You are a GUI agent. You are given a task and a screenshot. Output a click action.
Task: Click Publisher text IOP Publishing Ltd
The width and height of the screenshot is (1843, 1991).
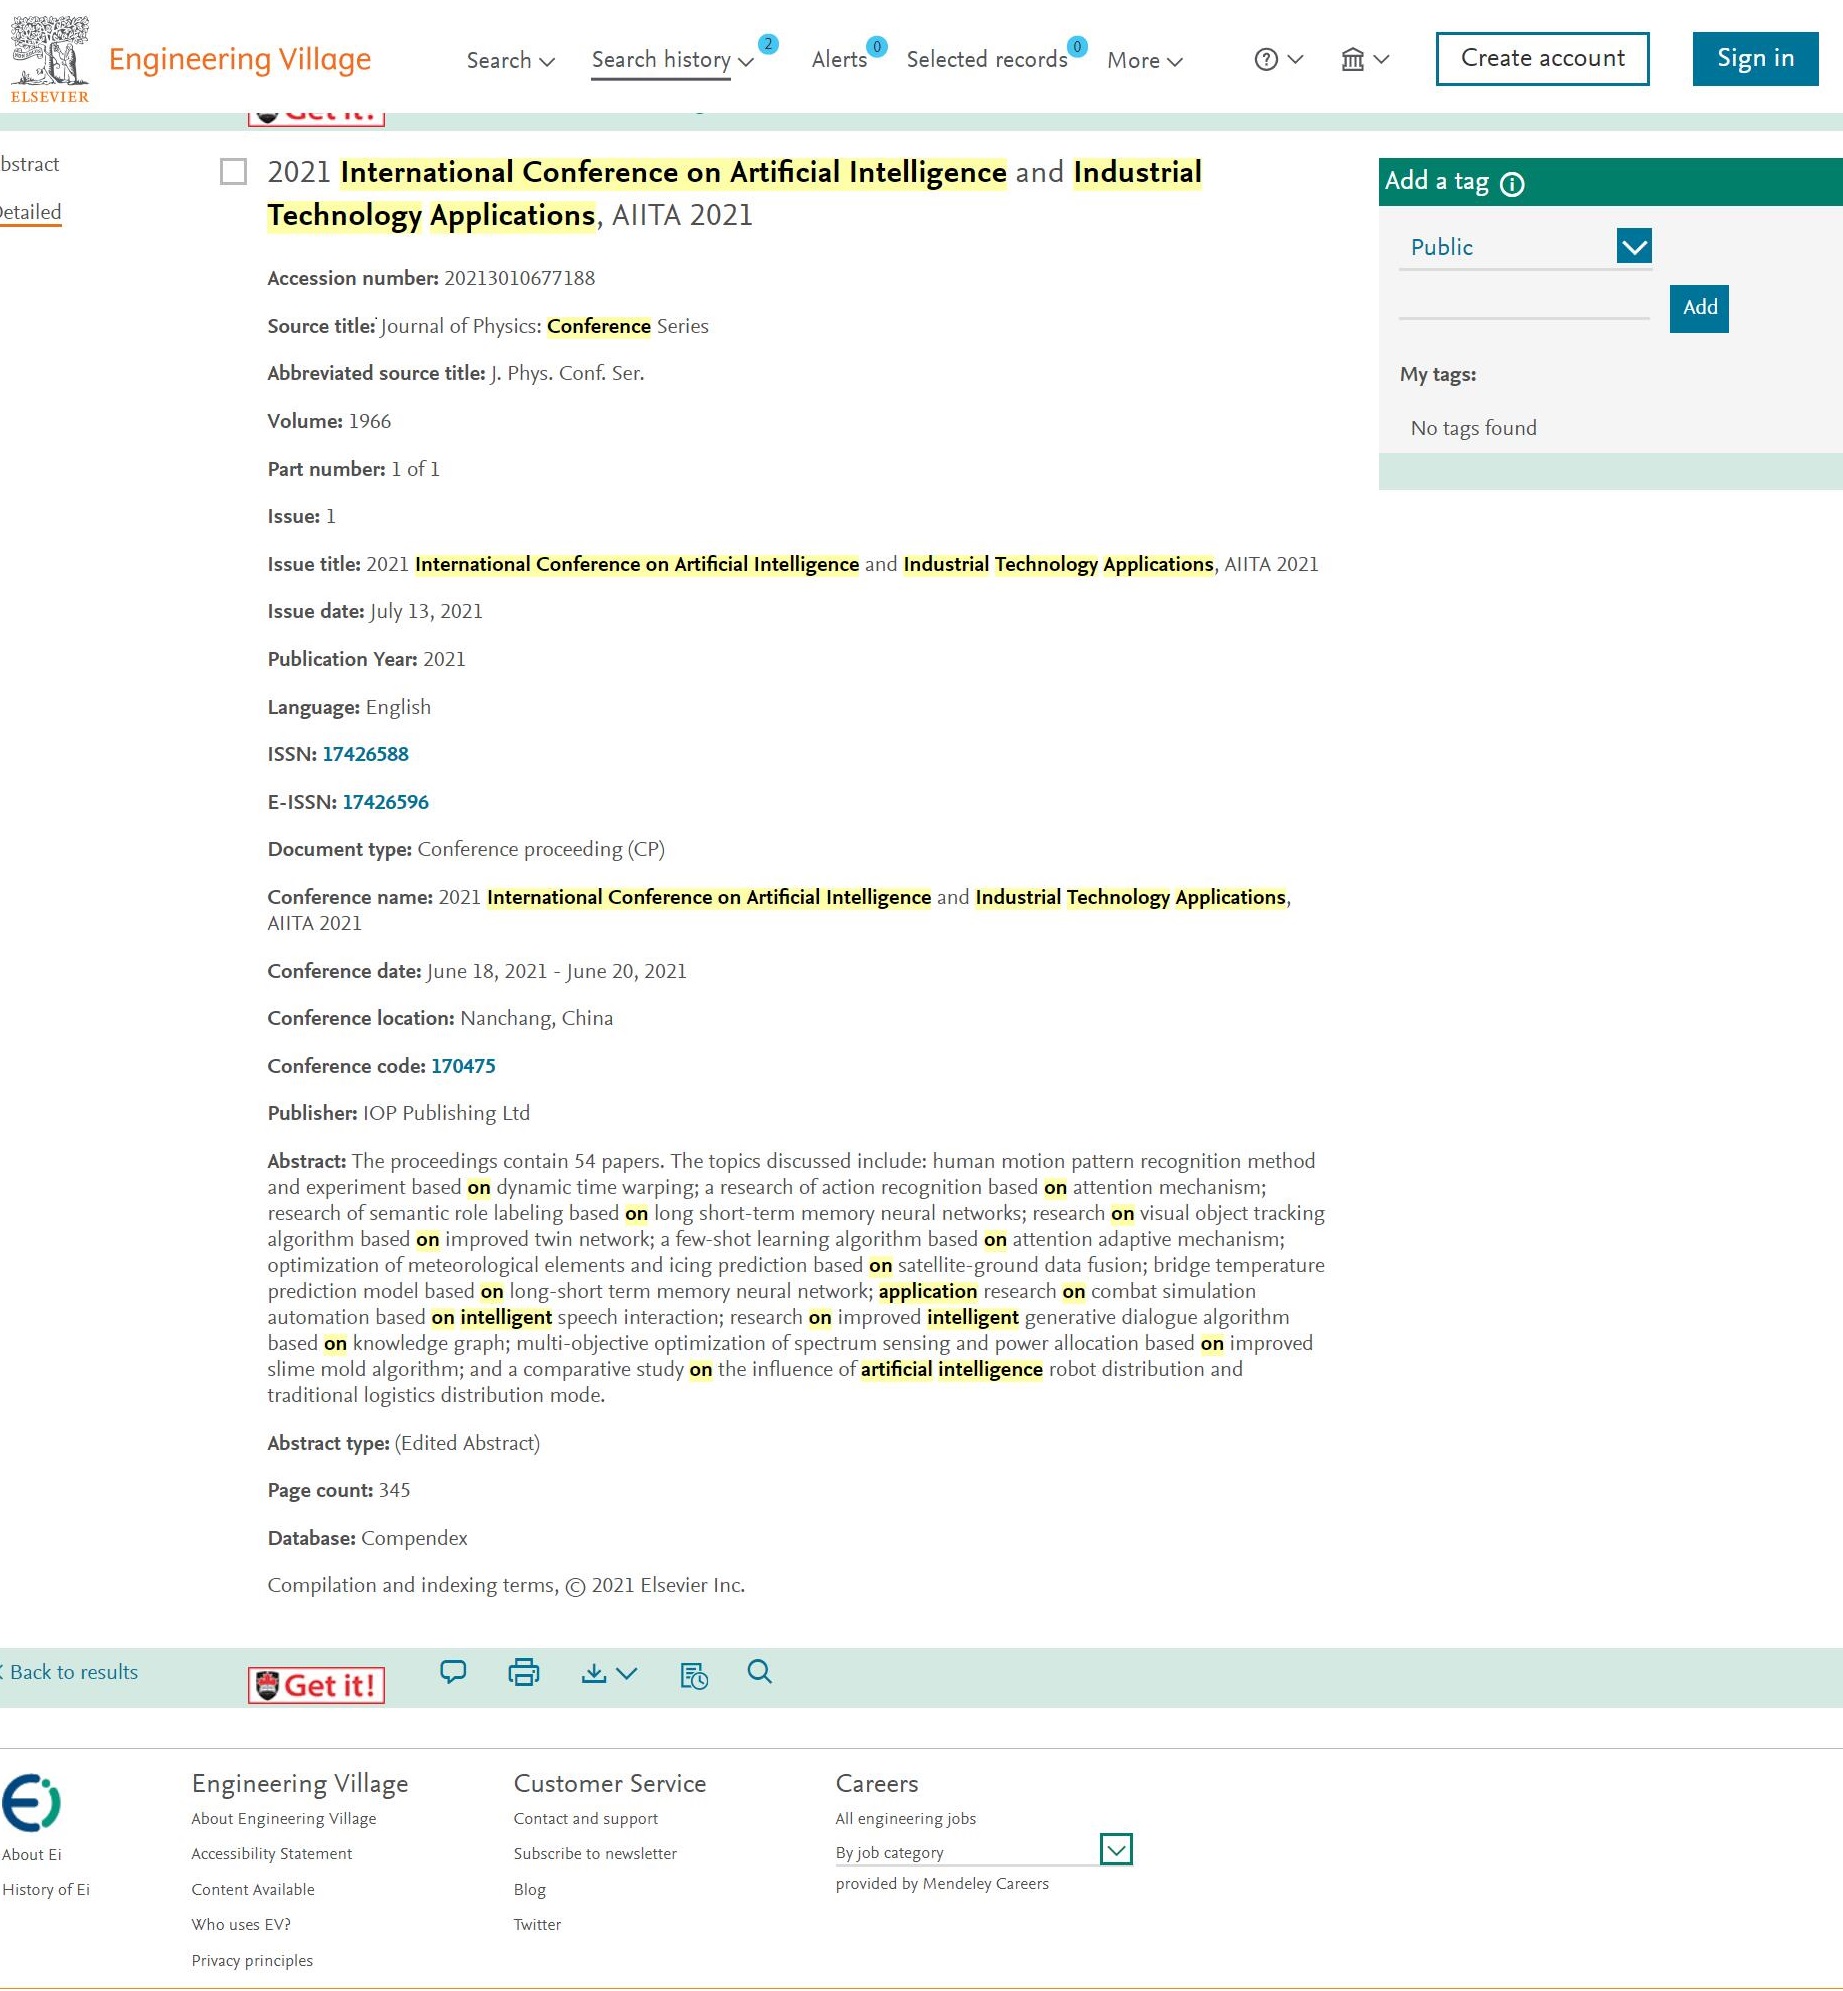coord(446,1113)
